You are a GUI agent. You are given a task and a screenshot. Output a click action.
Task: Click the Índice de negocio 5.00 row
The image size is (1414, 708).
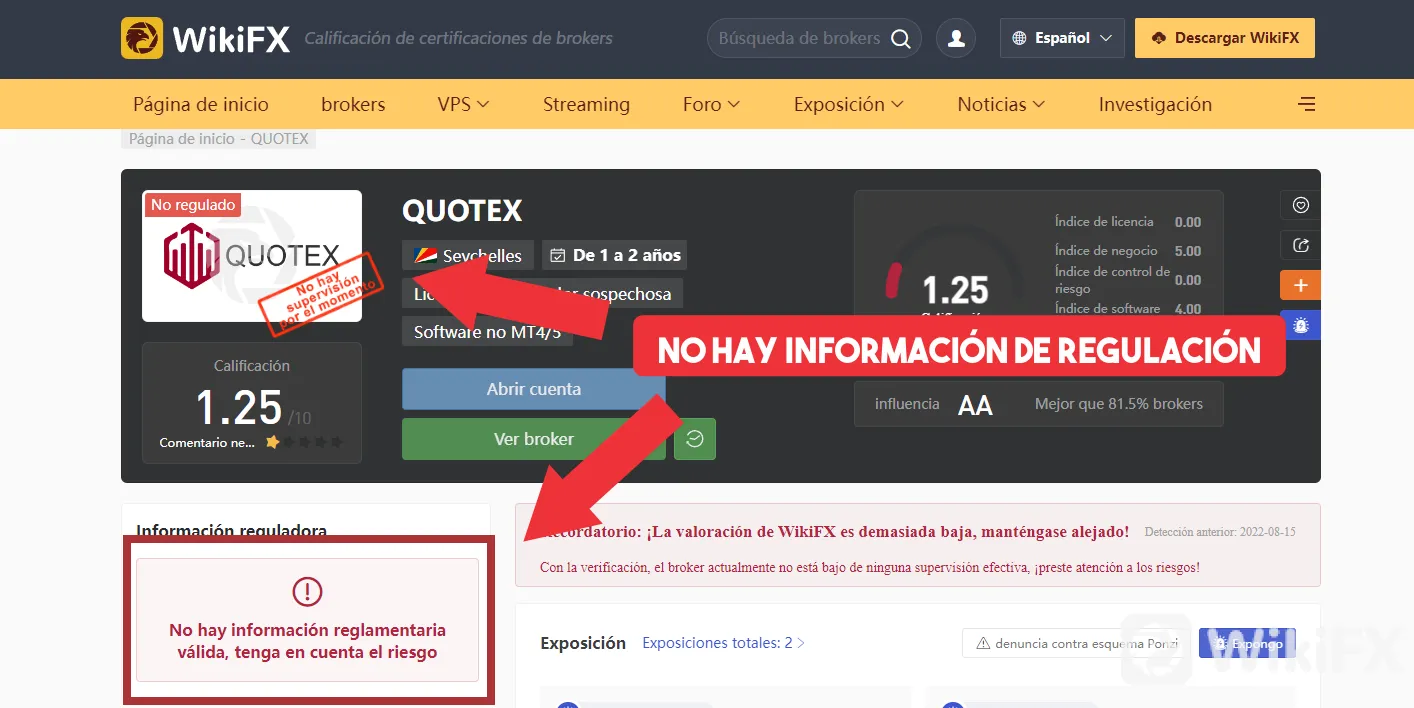click(x=1128, y=251)
